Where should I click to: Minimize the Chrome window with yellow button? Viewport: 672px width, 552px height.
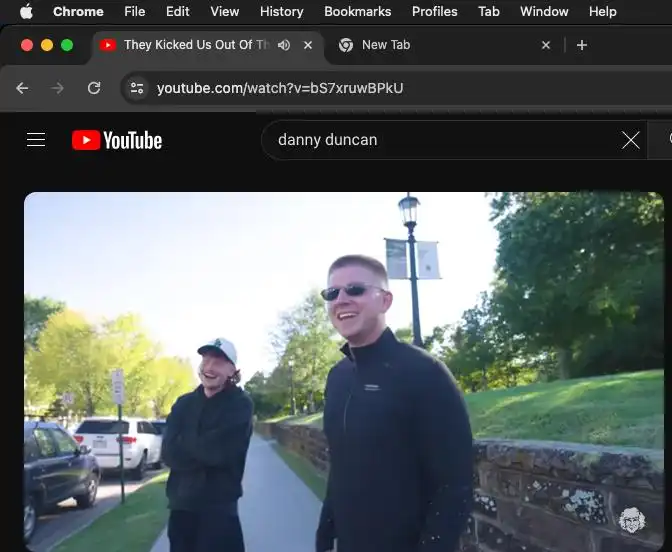47,45
